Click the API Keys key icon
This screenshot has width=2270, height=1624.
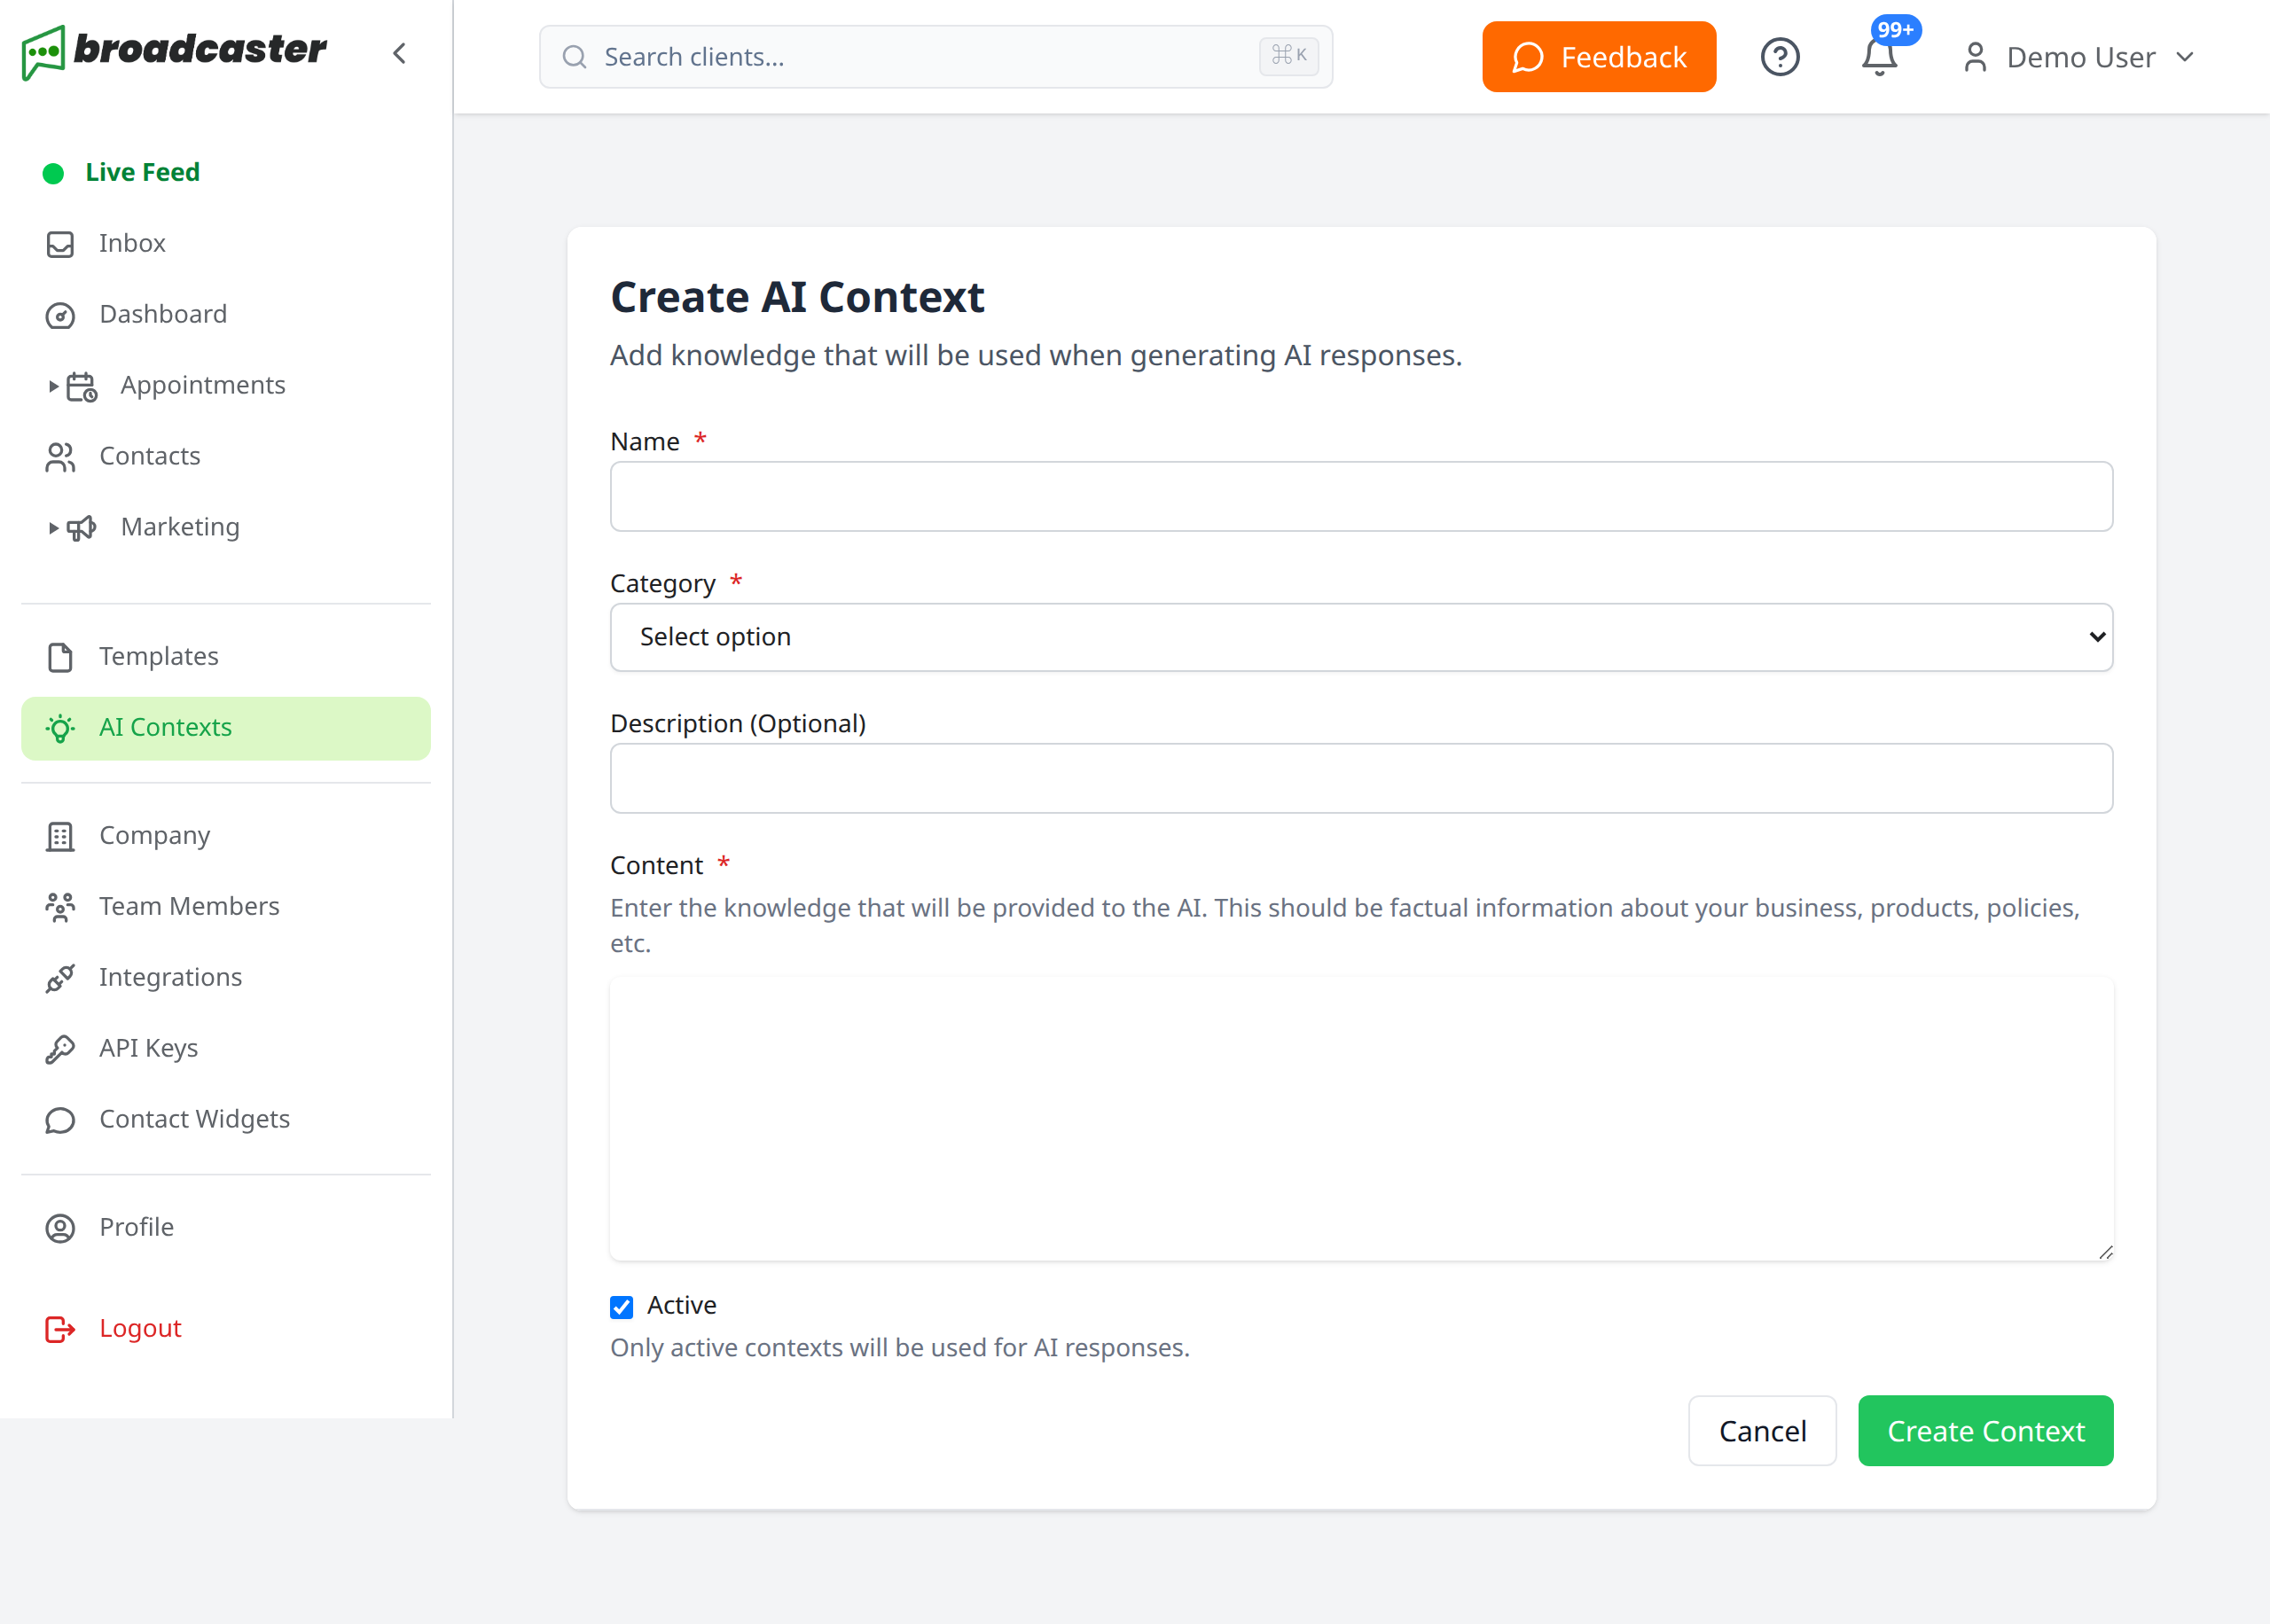click(60, 1049)
